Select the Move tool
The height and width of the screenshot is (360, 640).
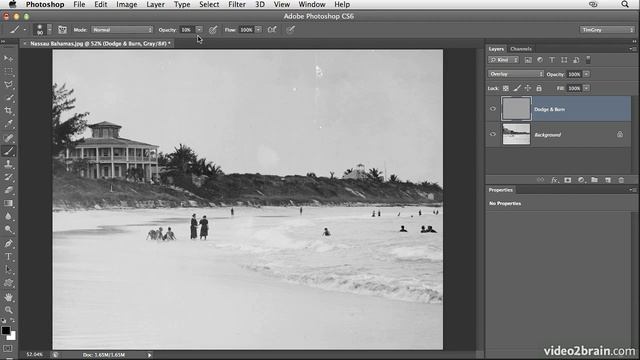[x=8, y=58]
